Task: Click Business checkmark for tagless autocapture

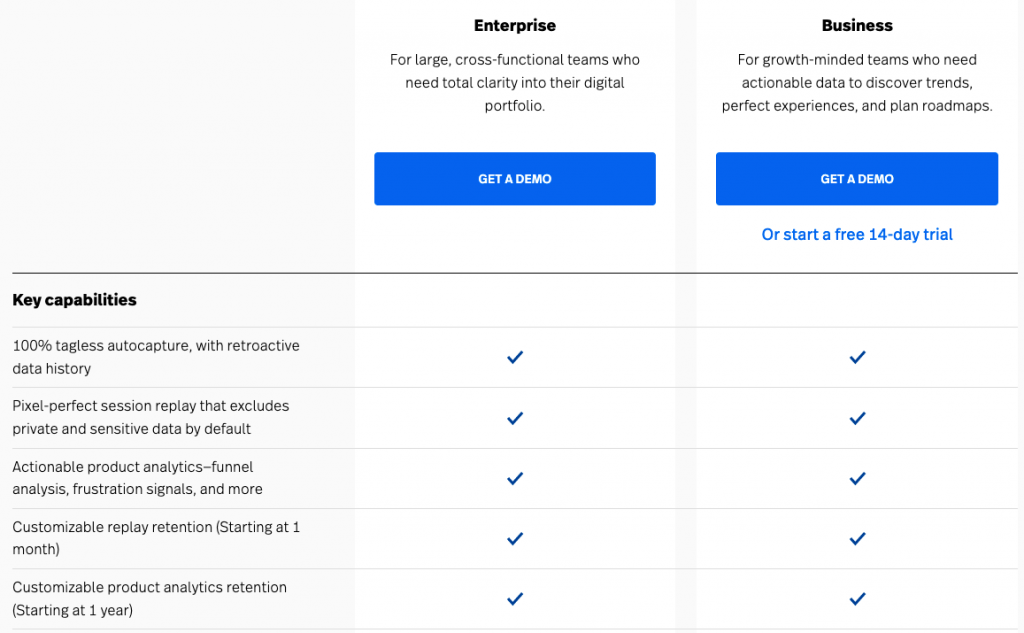Action: [x=857, y=357]
